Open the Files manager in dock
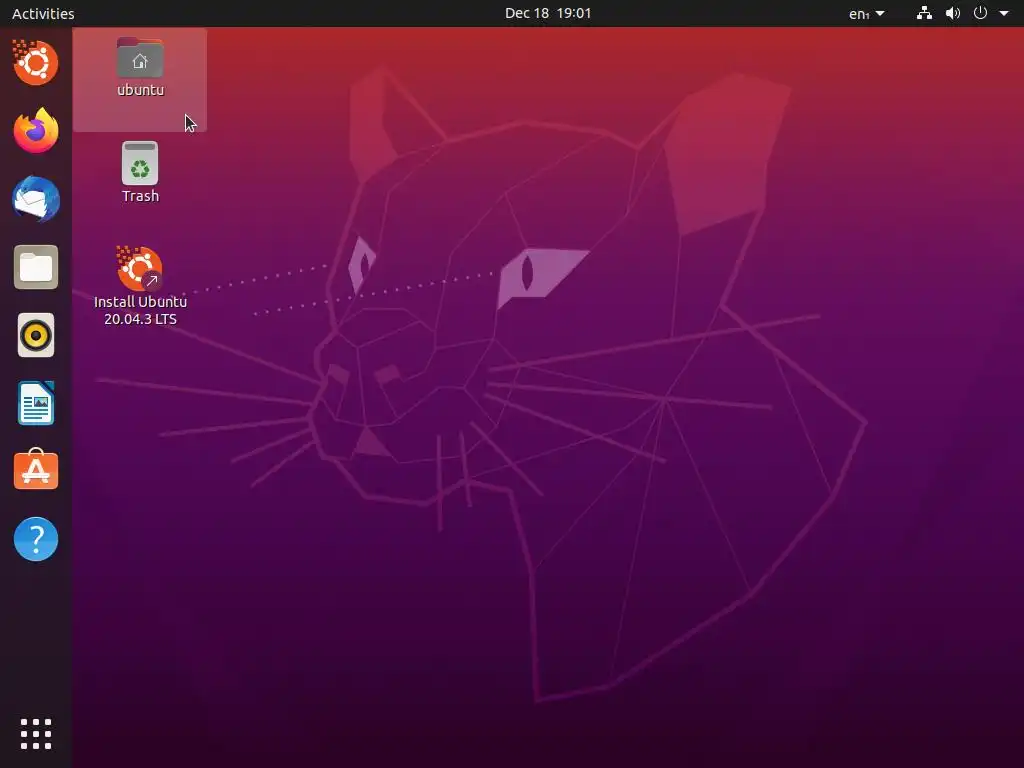This screenshot has width=1024, height=768. coord(36,267)
